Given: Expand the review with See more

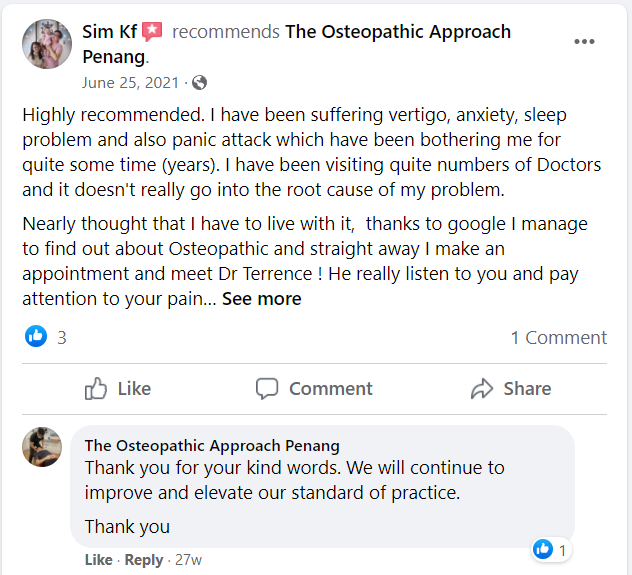Looking at the screenshot, I should [x=261, y=298].
